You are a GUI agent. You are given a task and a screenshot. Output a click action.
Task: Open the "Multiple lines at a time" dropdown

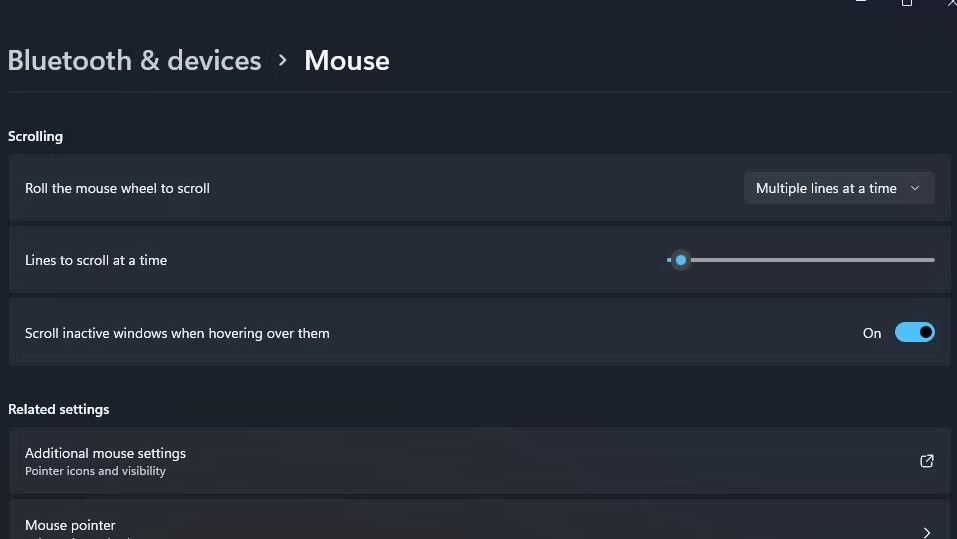point(838,188)
